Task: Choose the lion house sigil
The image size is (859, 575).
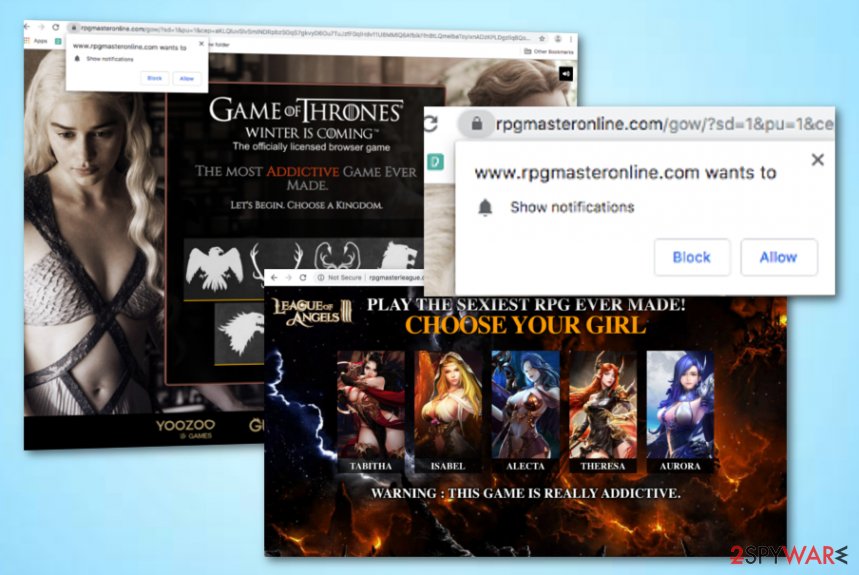Action: coord(398,255)
